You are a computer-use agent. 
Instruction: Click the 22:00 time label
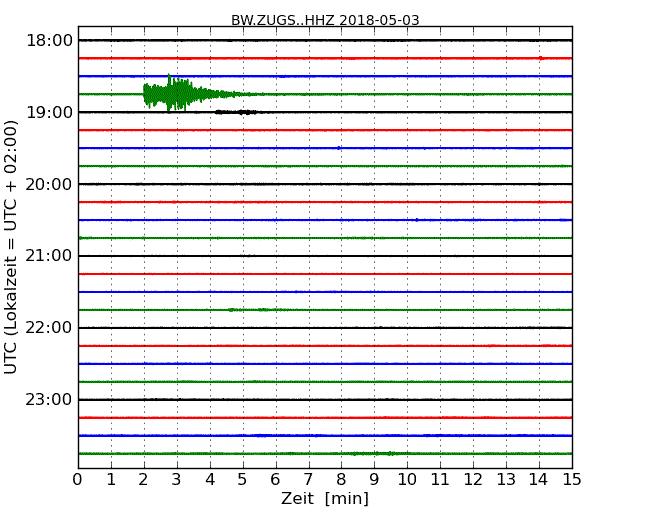(x=49, y=328)
